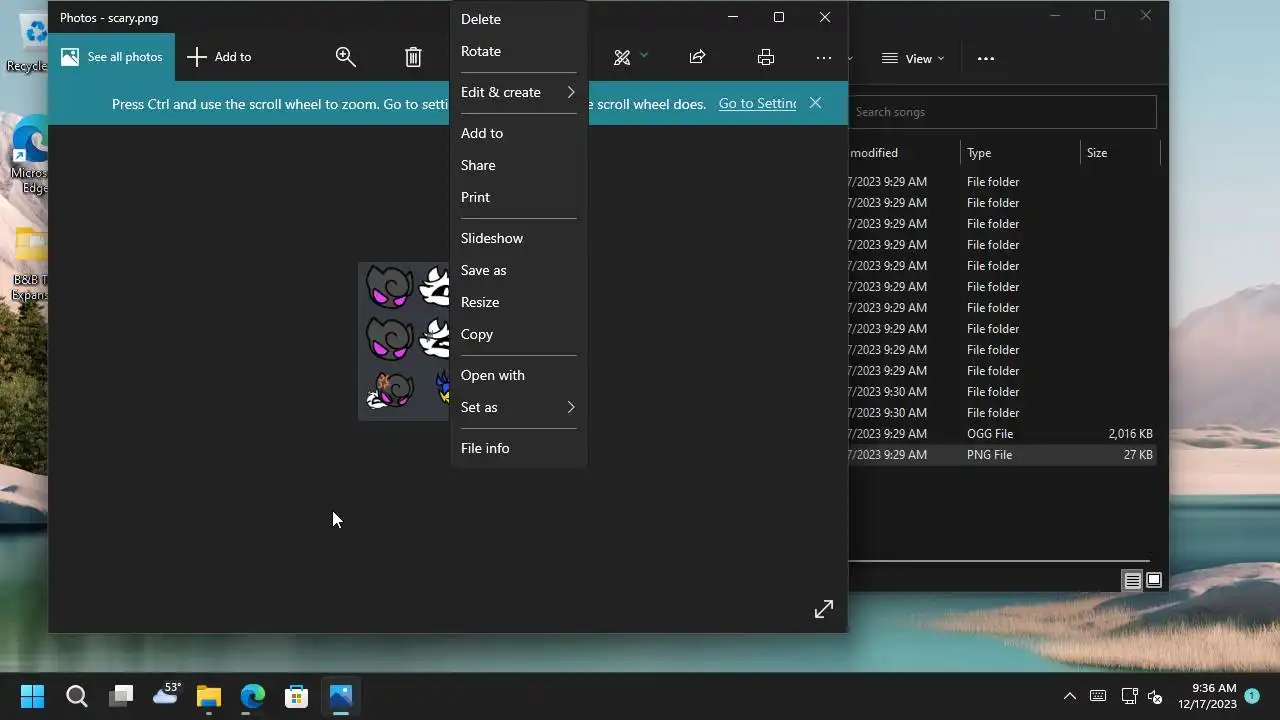Open the View dropdown in File Explorer
This screenshot has width=1280, height=720.
point(912,58)
